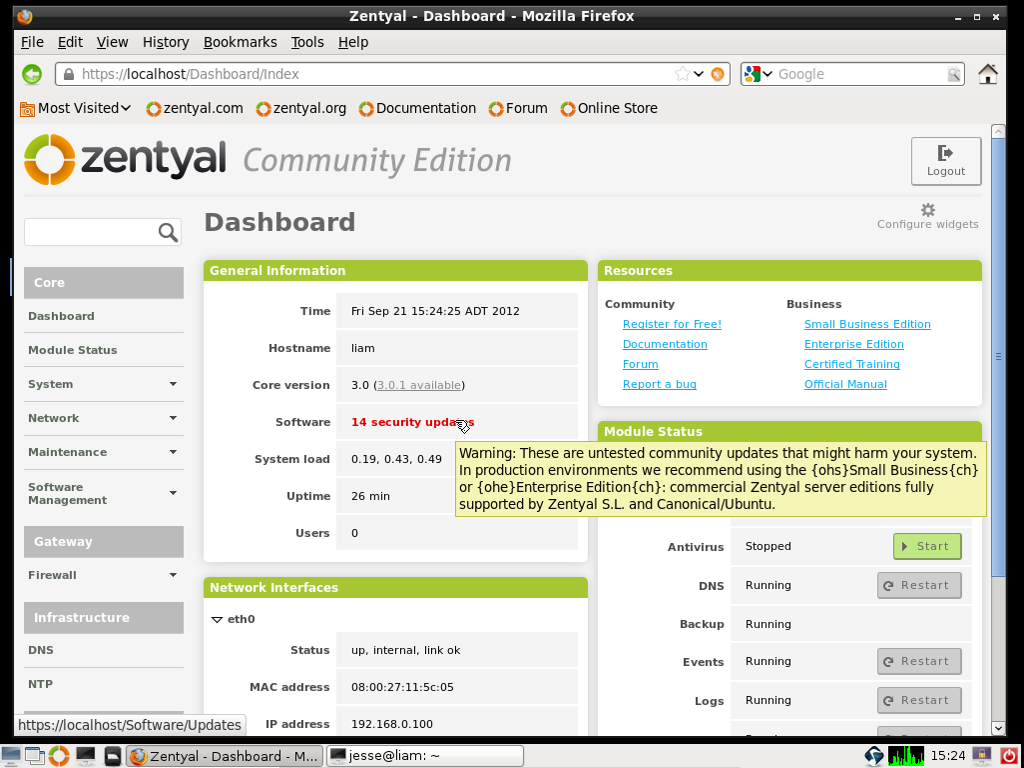
Task: Open the NTP sidebar item
Action: click(40, 684)
